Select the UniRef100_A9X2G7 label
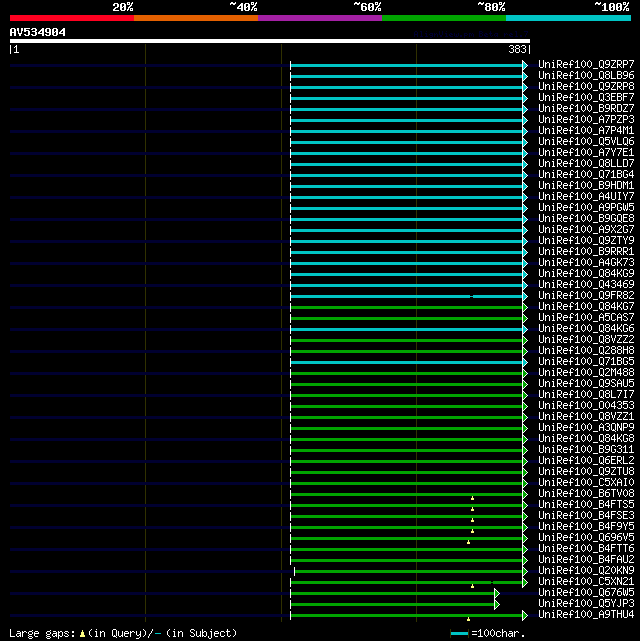The height and width of the screenshot is (641, 640). point(586,229)
